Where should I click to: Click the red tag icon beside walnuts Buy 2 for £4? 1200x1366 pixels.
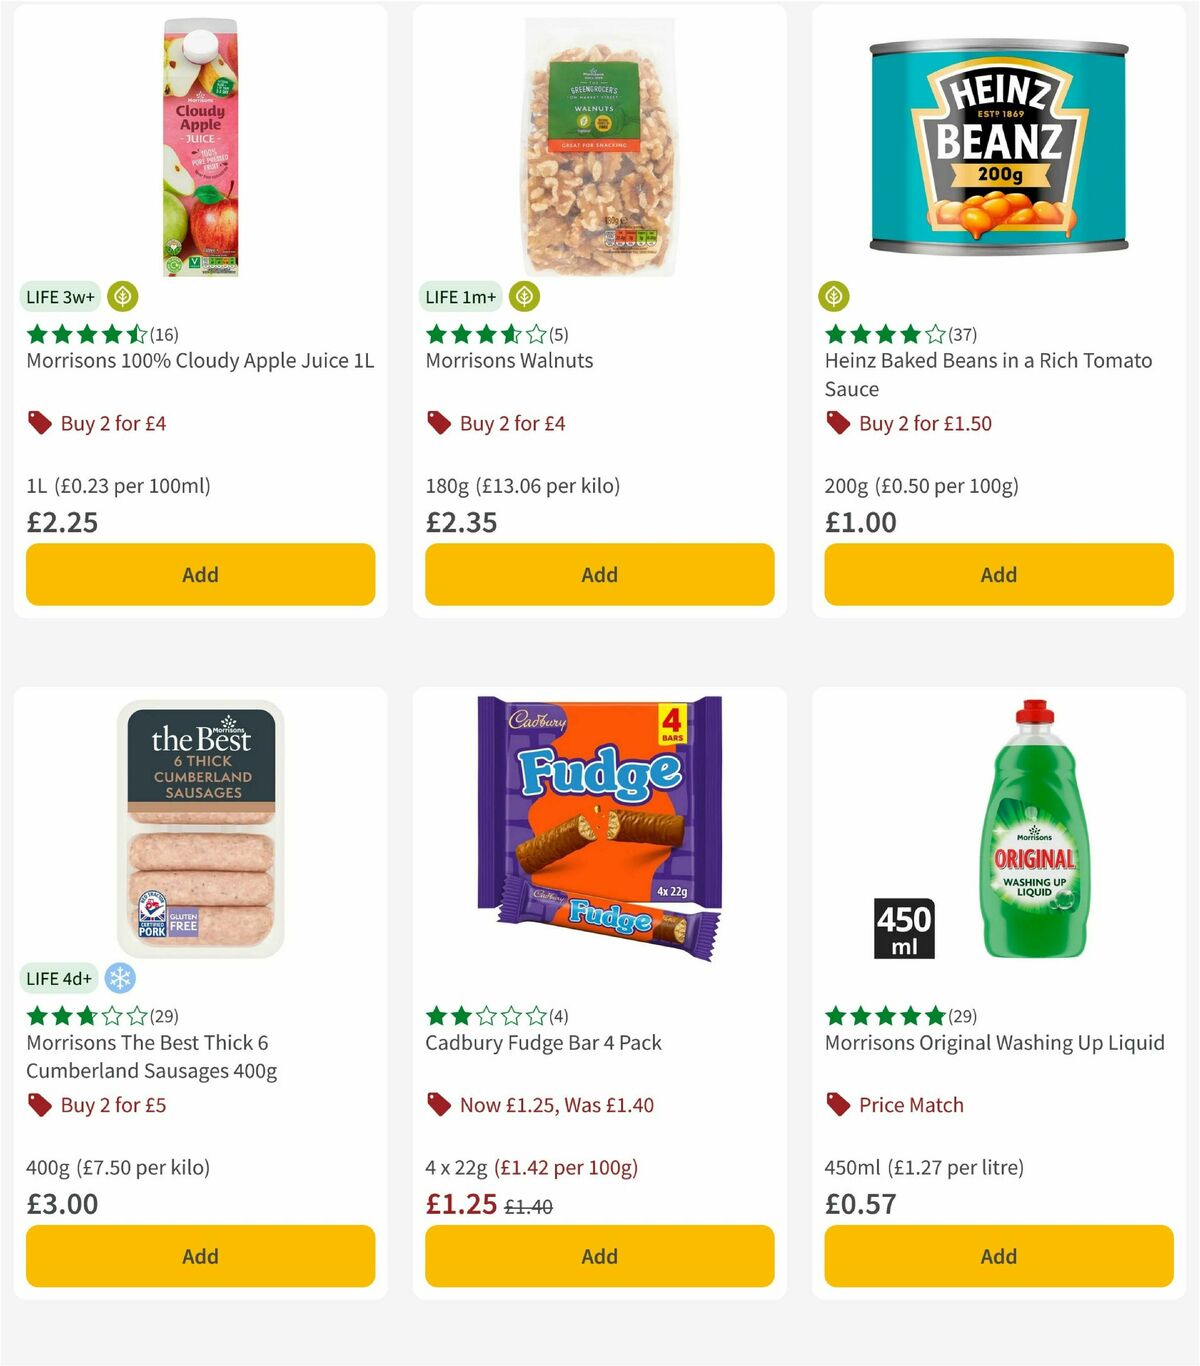pyautogui.click(x=439, y=423)
